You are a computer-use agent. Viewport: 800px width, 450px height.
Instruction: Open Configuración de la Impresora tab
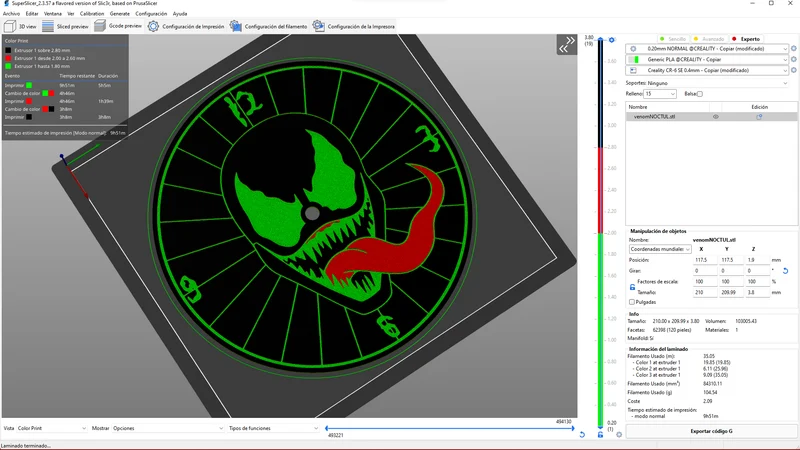pos(354,26)
